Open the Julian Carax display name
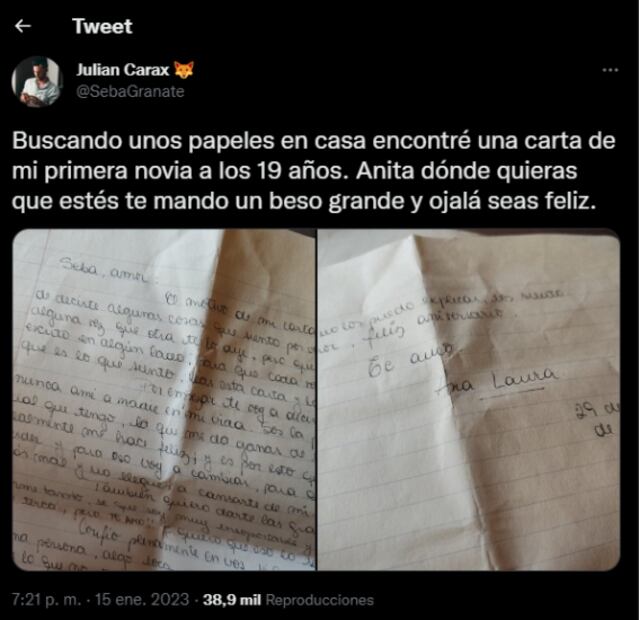This screenshot has height=620, width=639. tap(122, 70)
